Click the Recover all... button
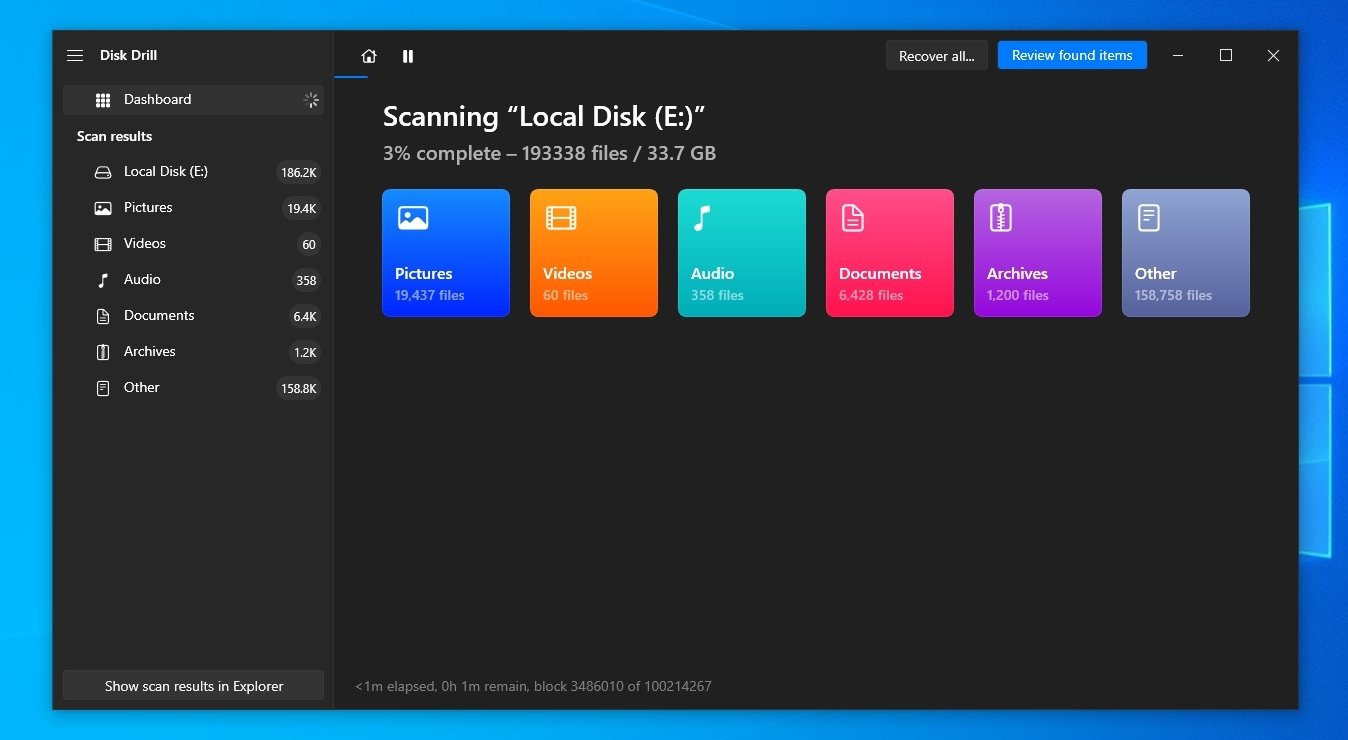This screenshot has height=740, width=1348. pyautogui.click(x=936, y=56)
